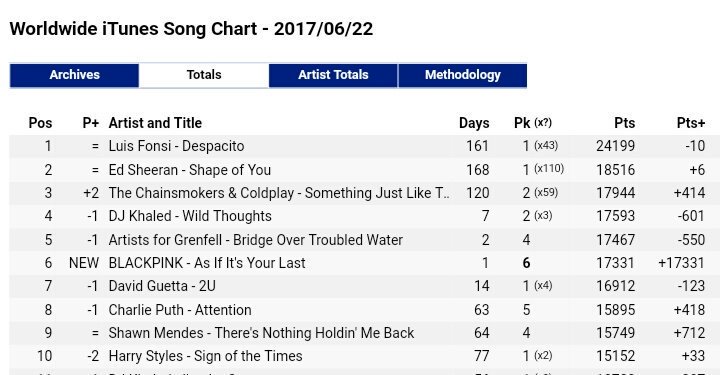
Task: Open the Archives tab
Action: click(x=74, y=75)
